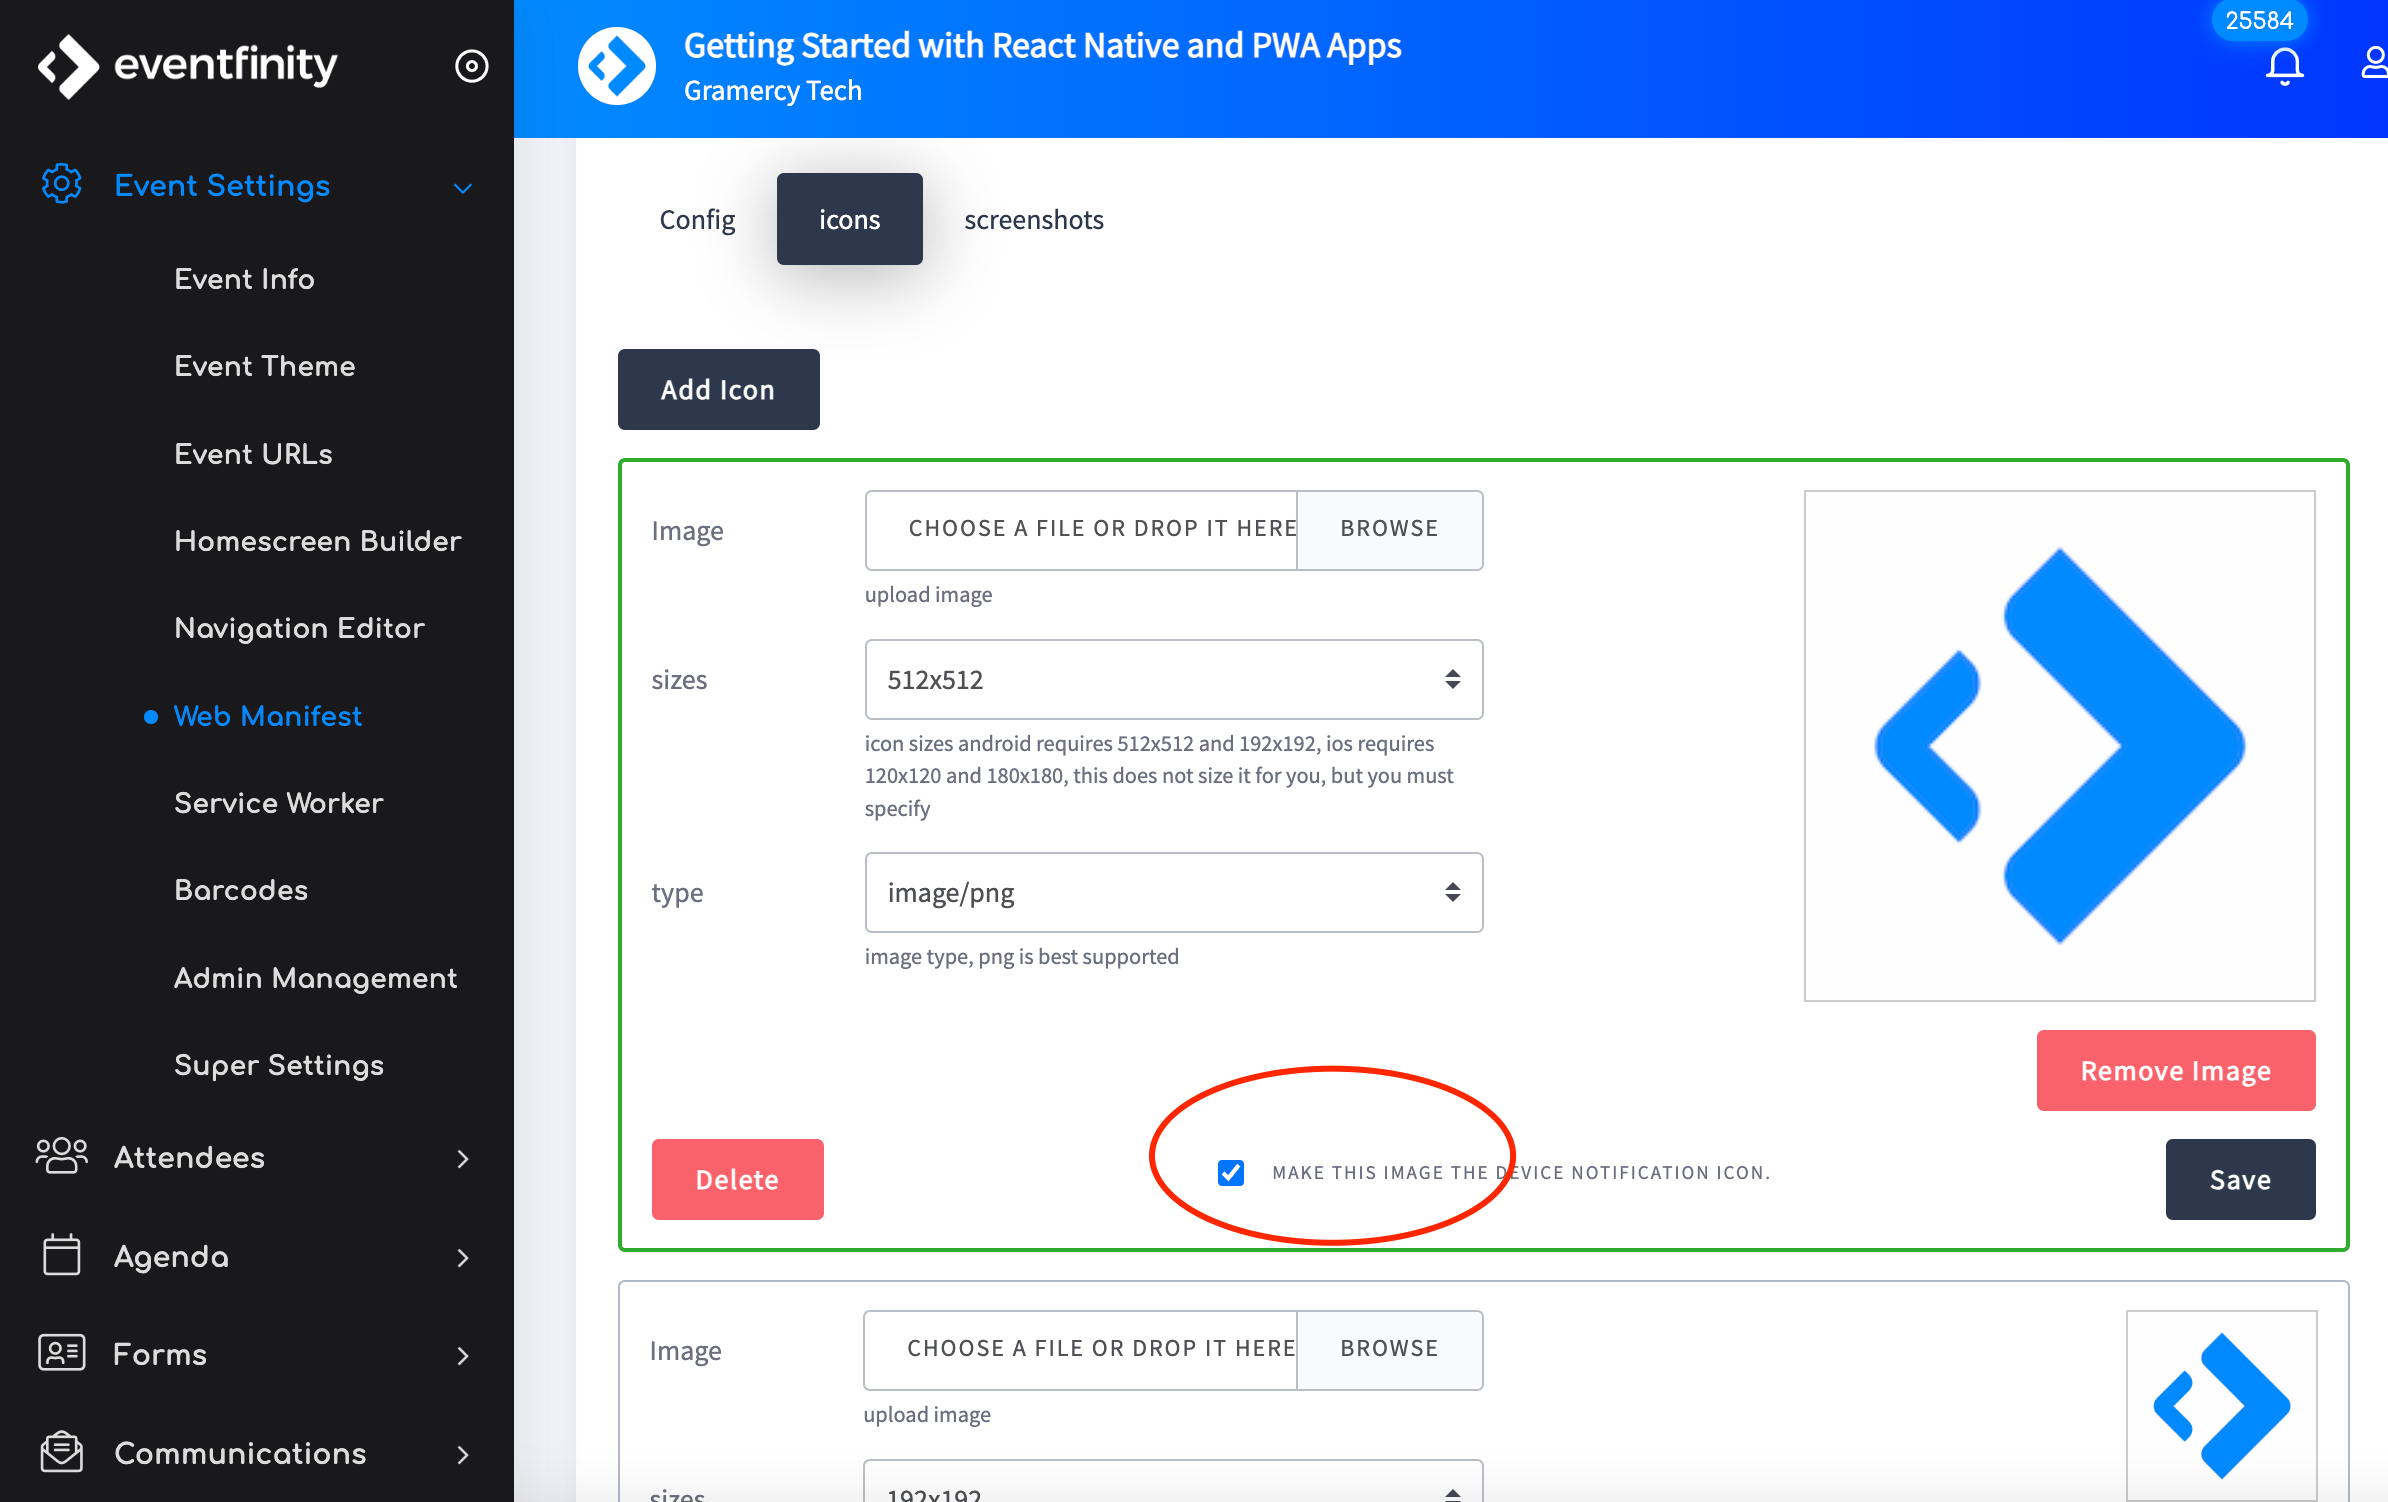Viewport: 2388px width, 1502px height.
Task: Open the image/png type dropdown
Action: pos(1174,892)
